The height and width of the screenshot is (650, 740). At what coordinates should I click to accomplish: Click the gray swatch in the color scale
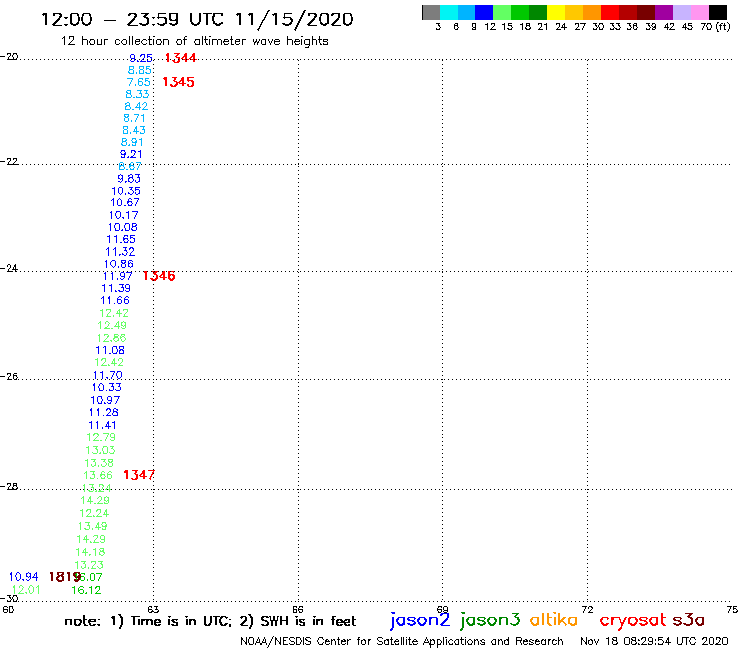[x=431, y=12]
